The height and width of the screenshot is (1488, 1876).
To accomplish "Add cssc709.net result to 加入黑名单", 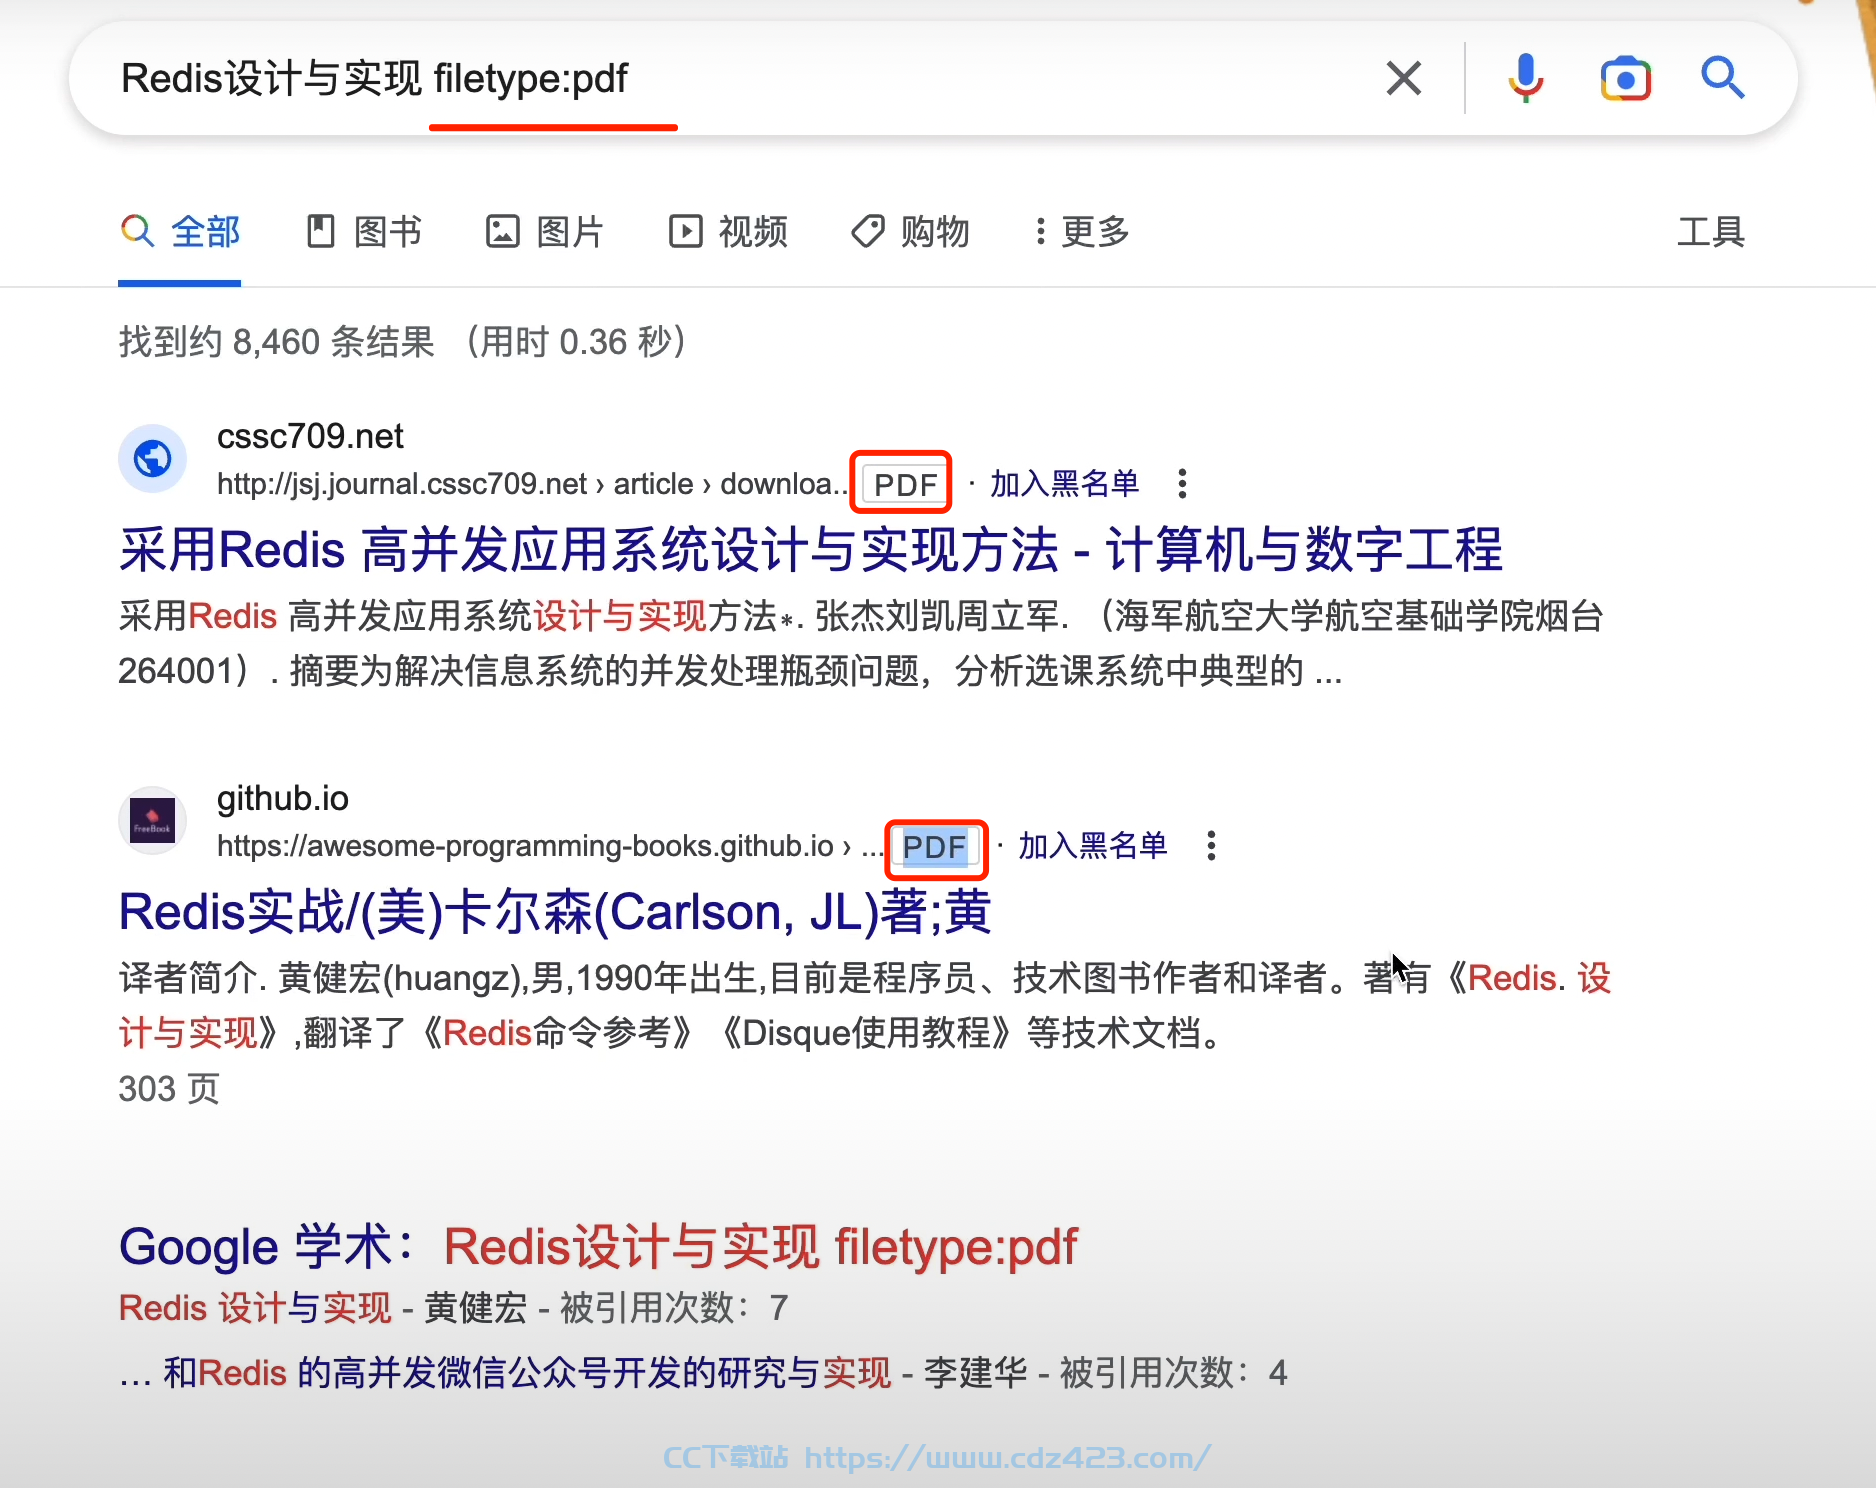I will [1065, 484].
